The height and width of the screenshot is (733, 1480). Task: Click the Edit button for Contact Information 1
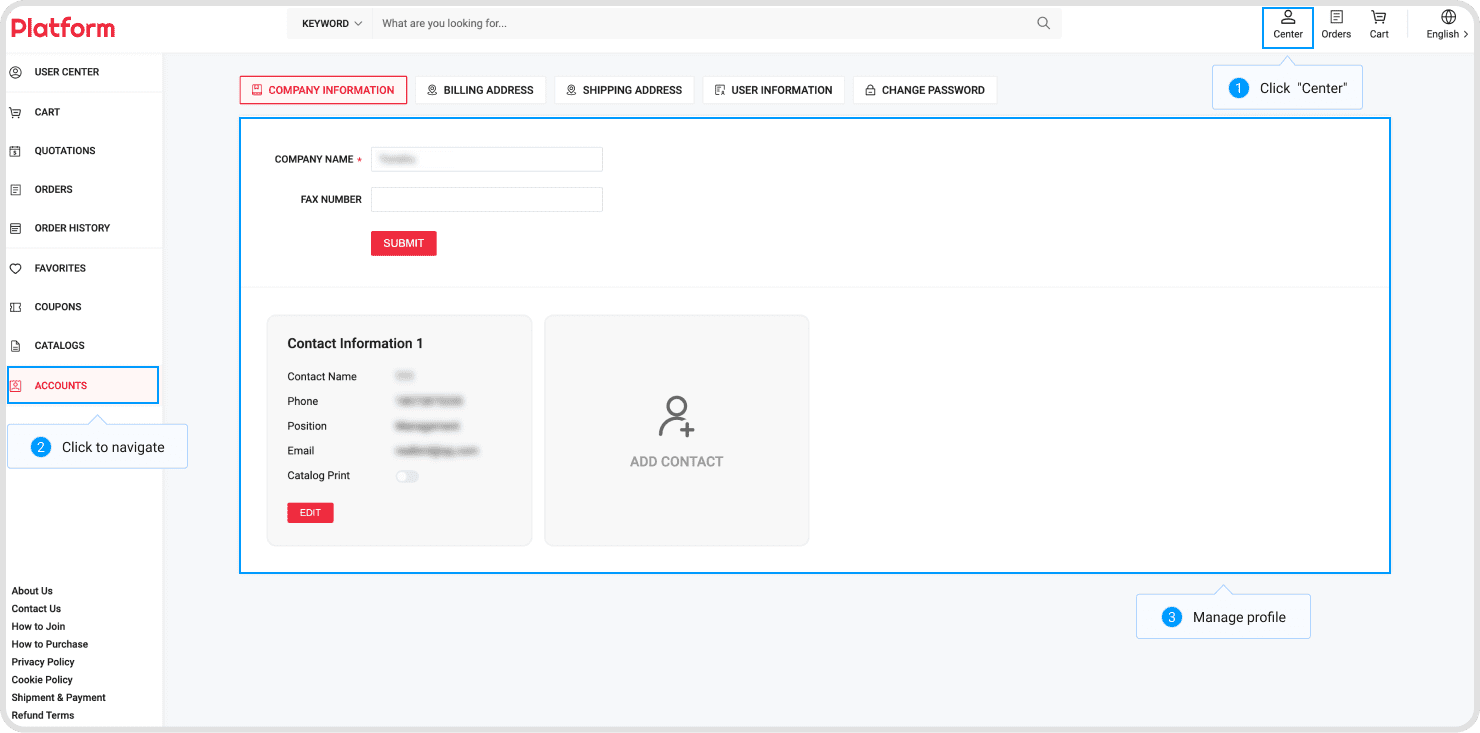pos(310,513)
